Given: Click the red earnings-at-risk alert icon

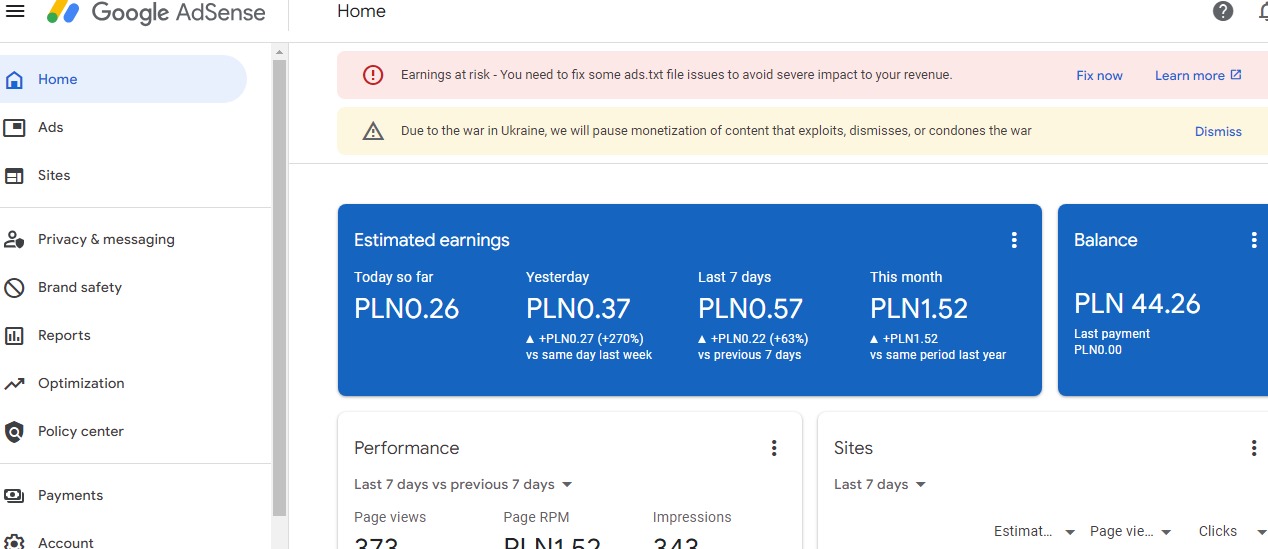Looking at the screenshot, I should (x=373, y=75).
